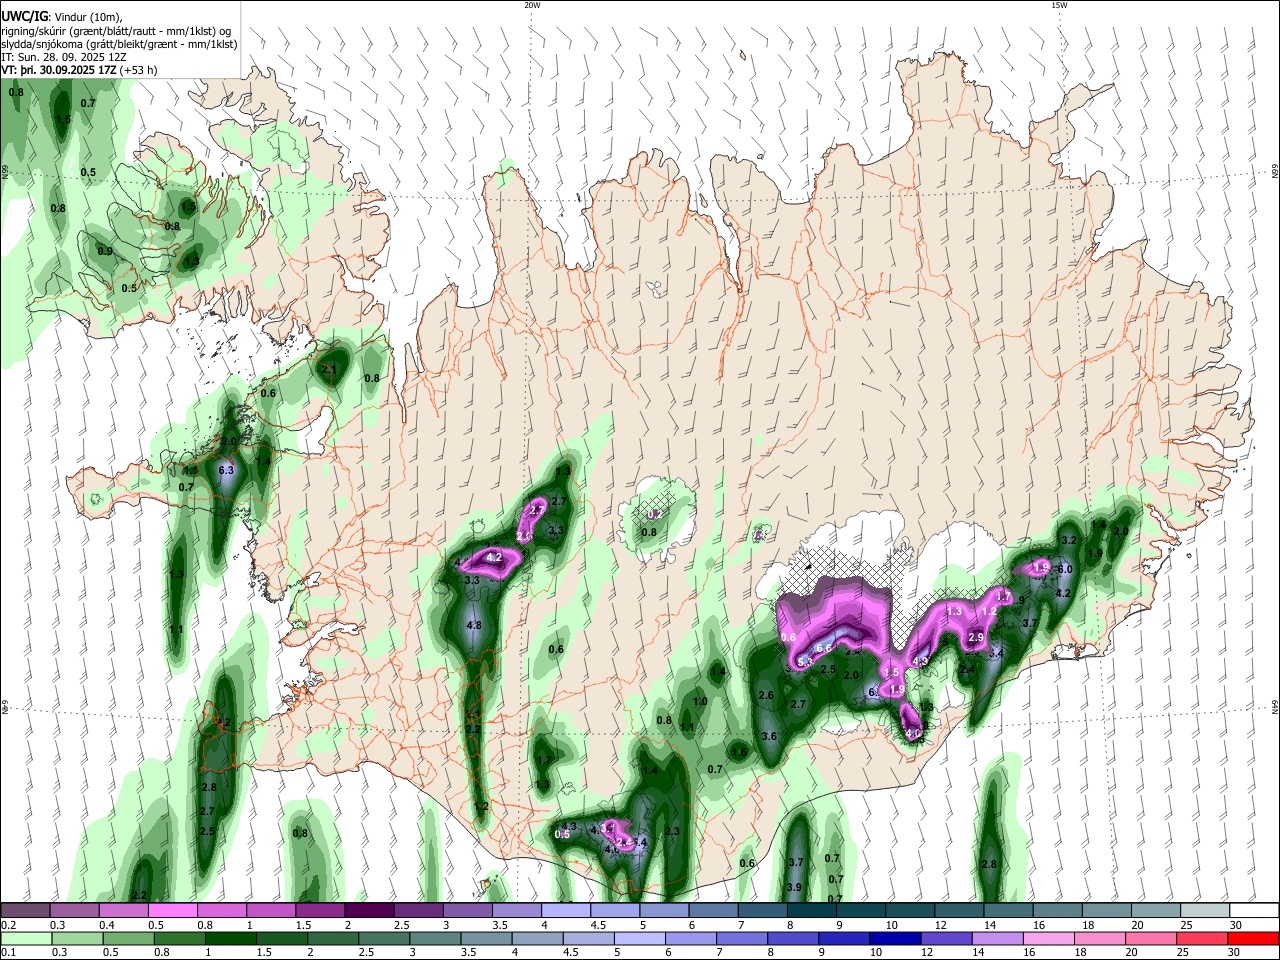Click the dark teal swatch labeled 8 in upper legend

point(810,911)
